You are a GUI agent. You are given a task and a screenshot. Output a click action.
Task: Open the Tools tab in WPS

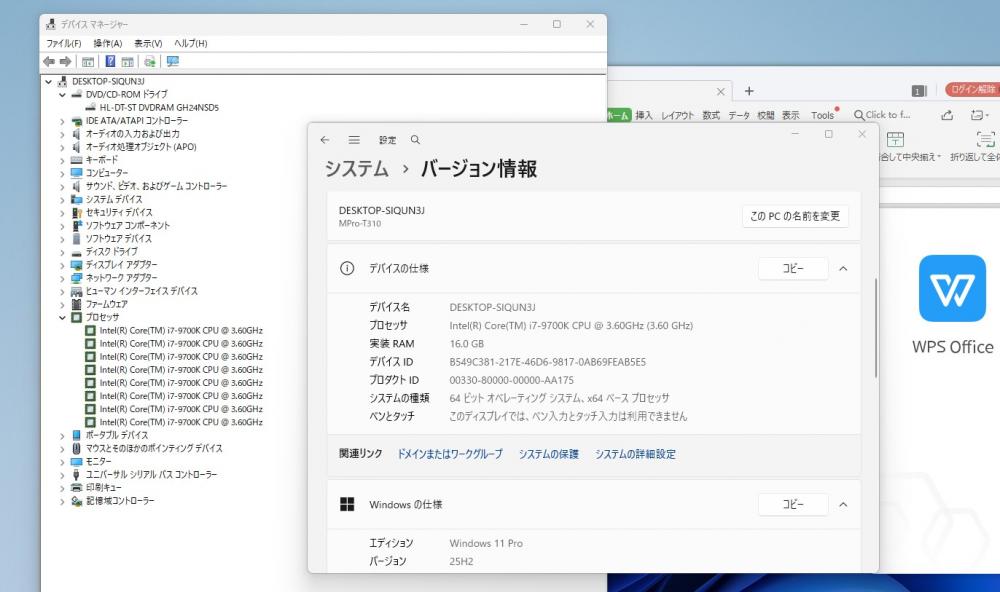[x=823, y=115]
